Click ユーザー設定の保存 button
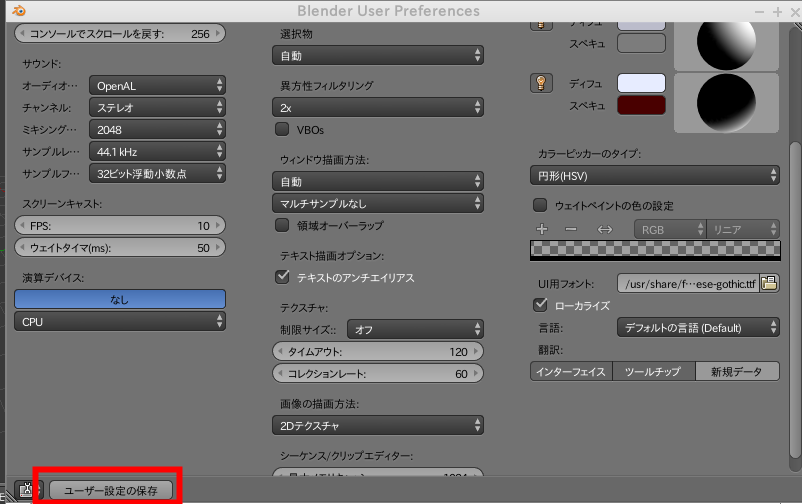This screenshot has height=504, width=802. click(110, 490)
